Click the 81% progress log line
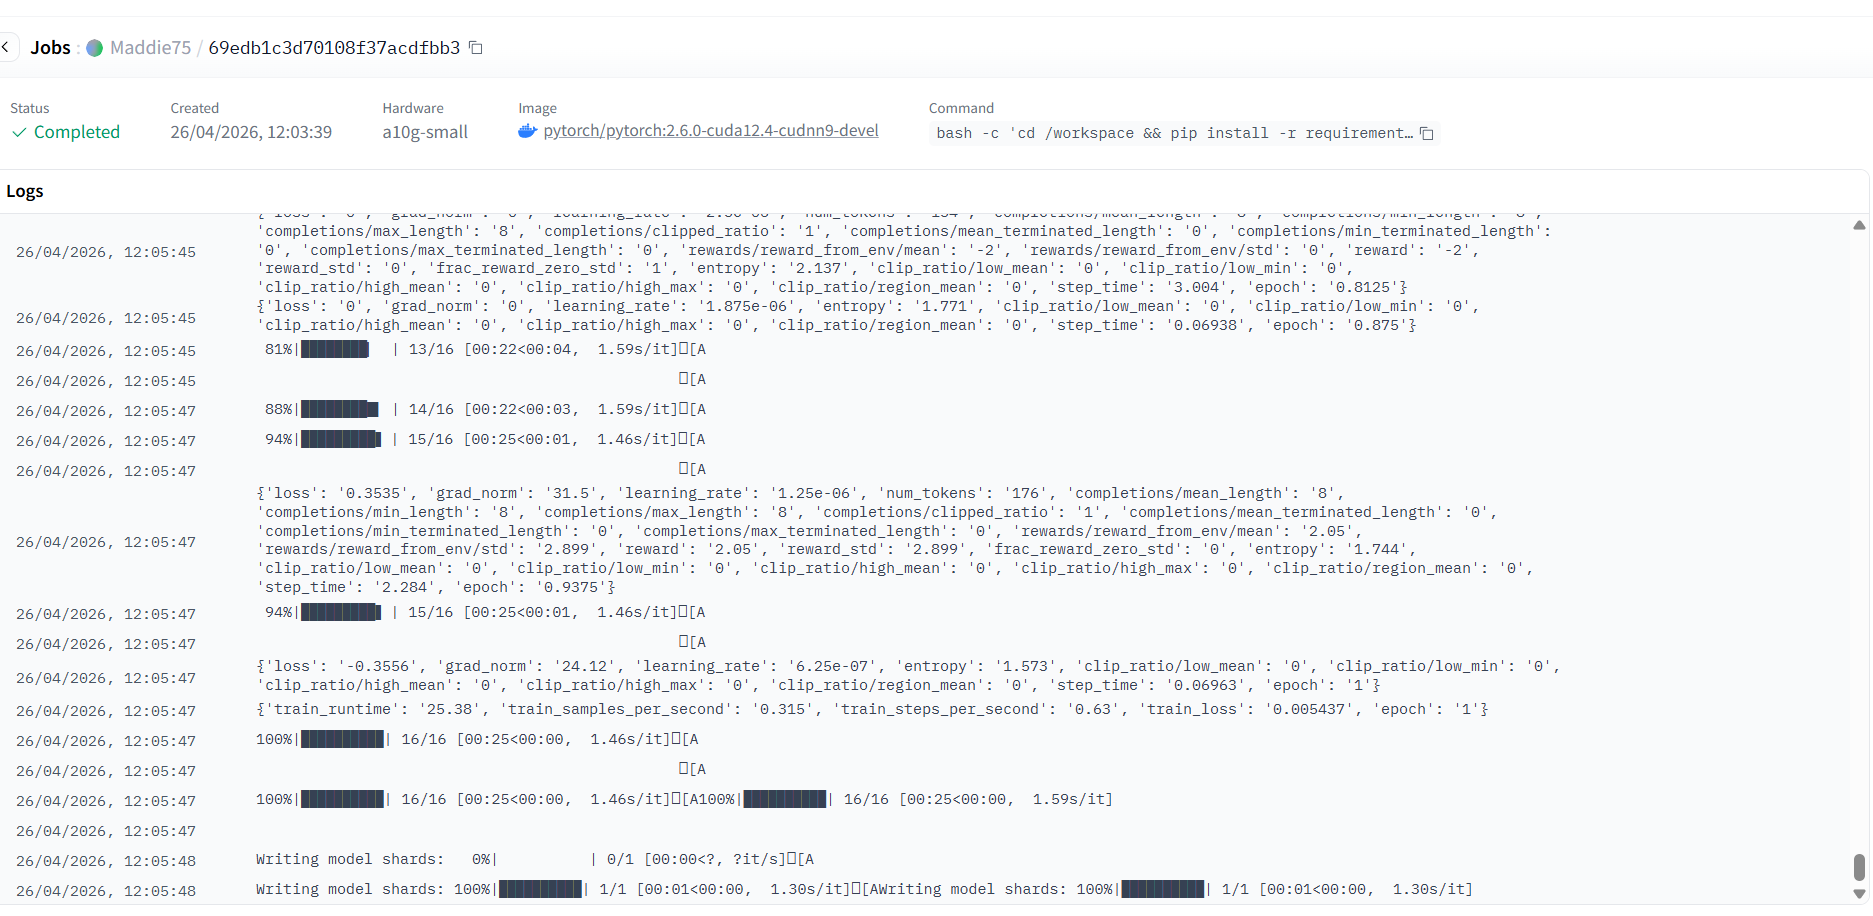The width and height of the screenshot is (1873, 916). point(485,349)
